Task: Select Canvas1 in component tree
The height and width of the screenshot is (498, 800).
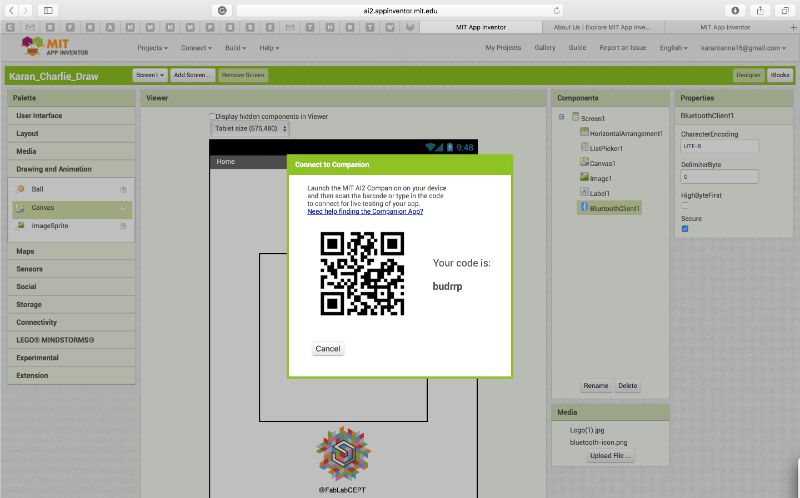Action: (598, 163)
